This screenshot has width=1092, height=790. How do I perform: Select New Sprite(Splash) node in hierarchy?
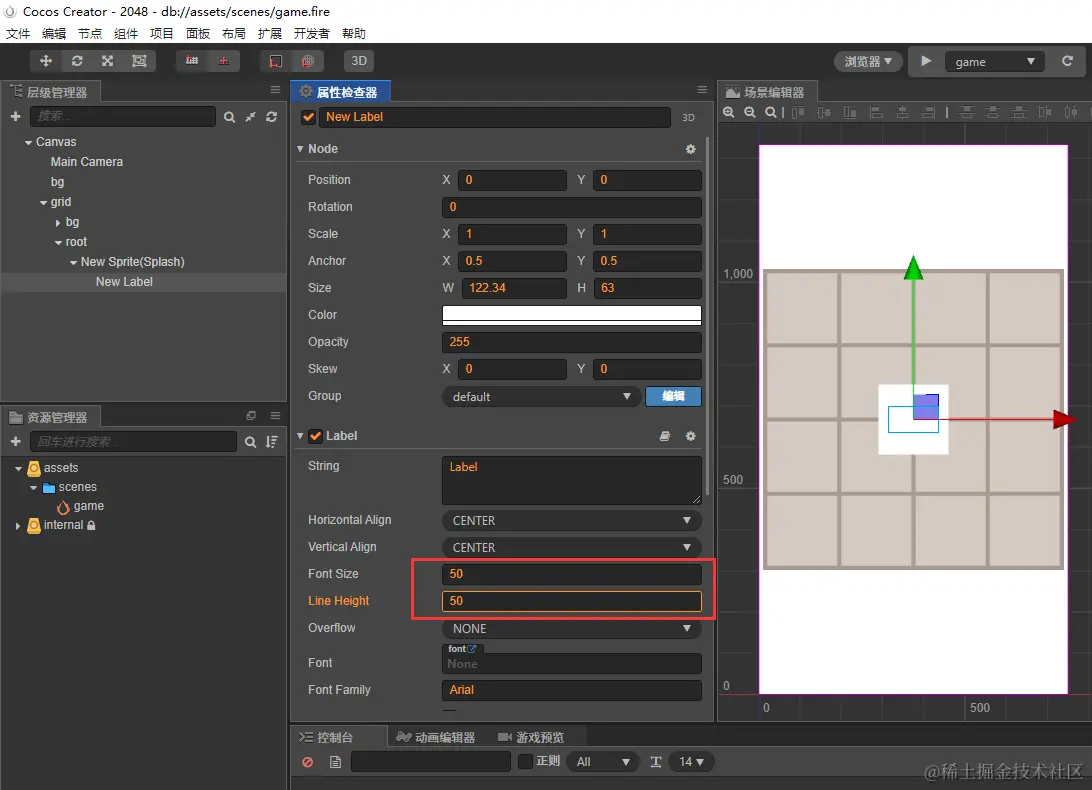[132, 262]
